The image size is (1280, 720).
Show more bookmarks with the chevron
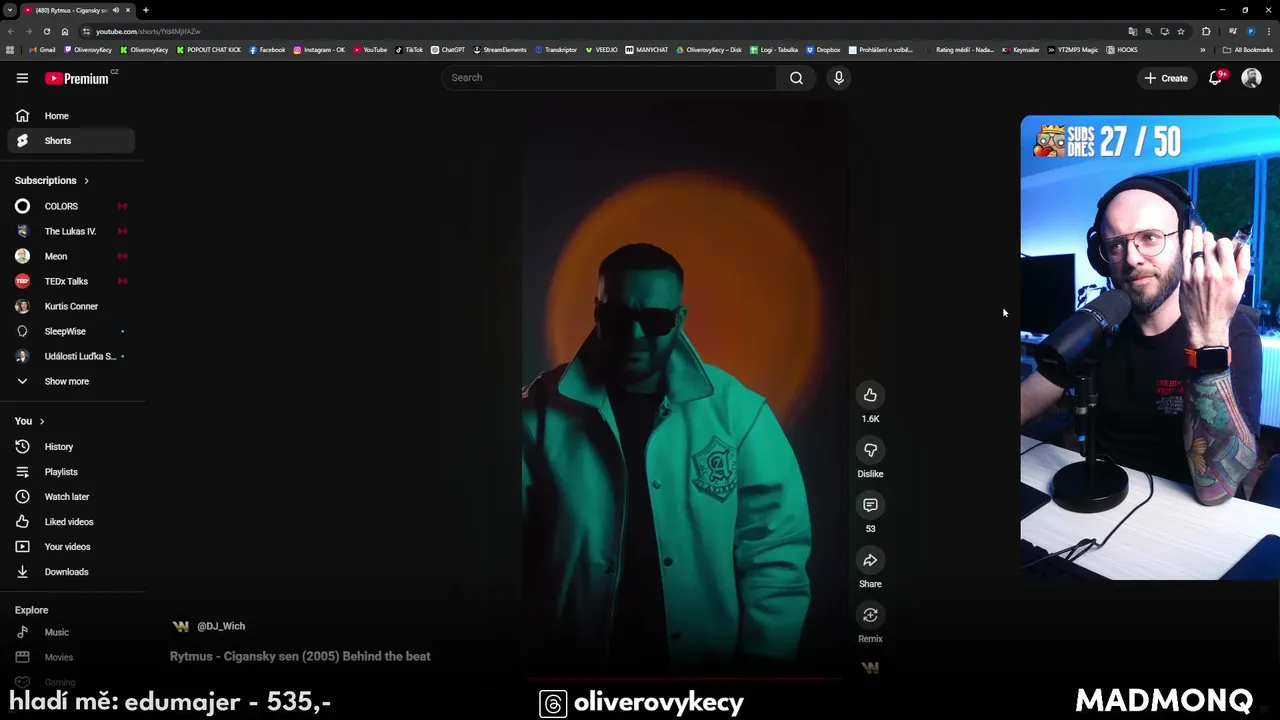(x=1202, y=50)
